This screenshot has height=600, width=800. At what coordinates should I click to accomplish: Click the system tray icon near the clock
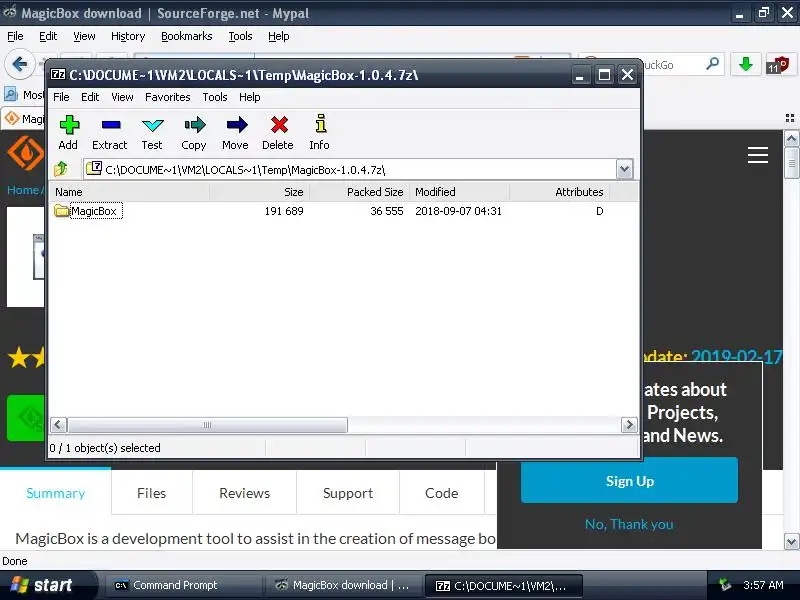pos(724,585)
